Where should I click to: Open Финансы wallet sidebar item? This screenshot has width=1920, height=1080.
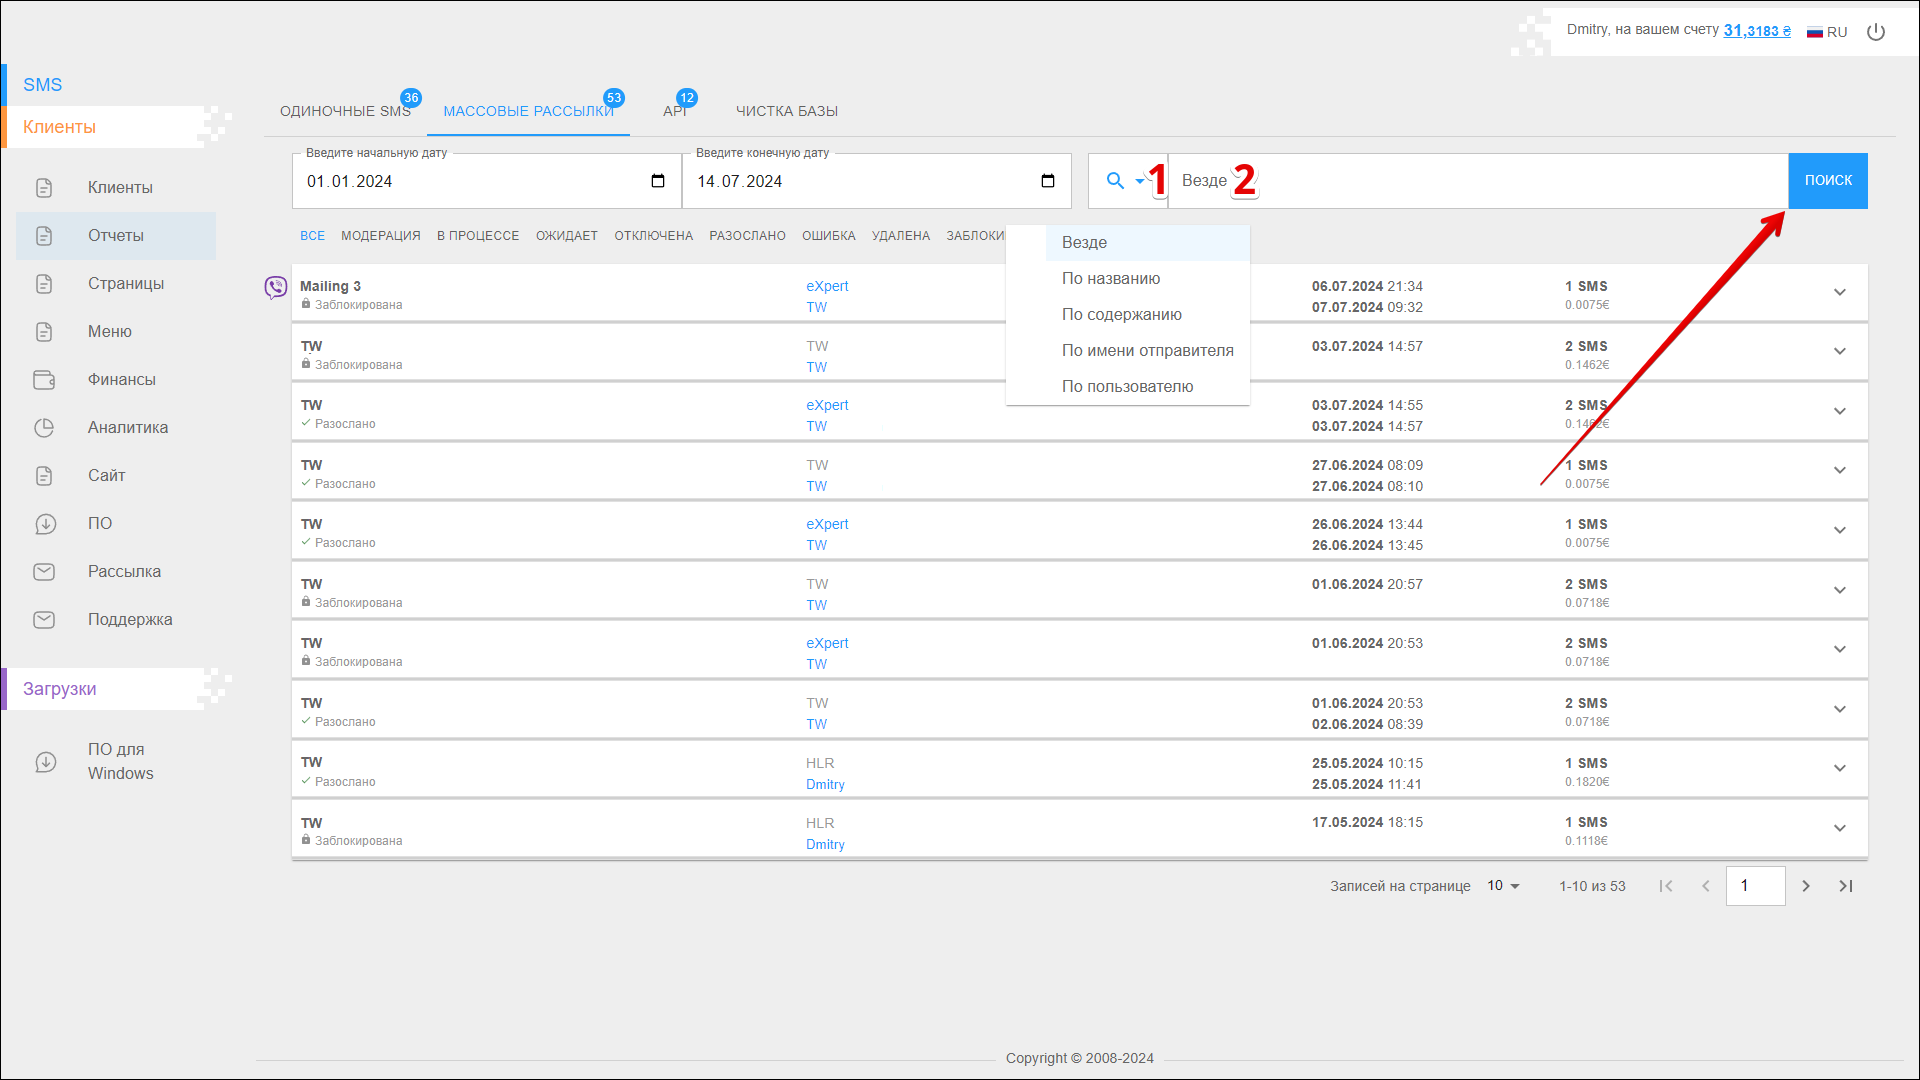point(121,380)
